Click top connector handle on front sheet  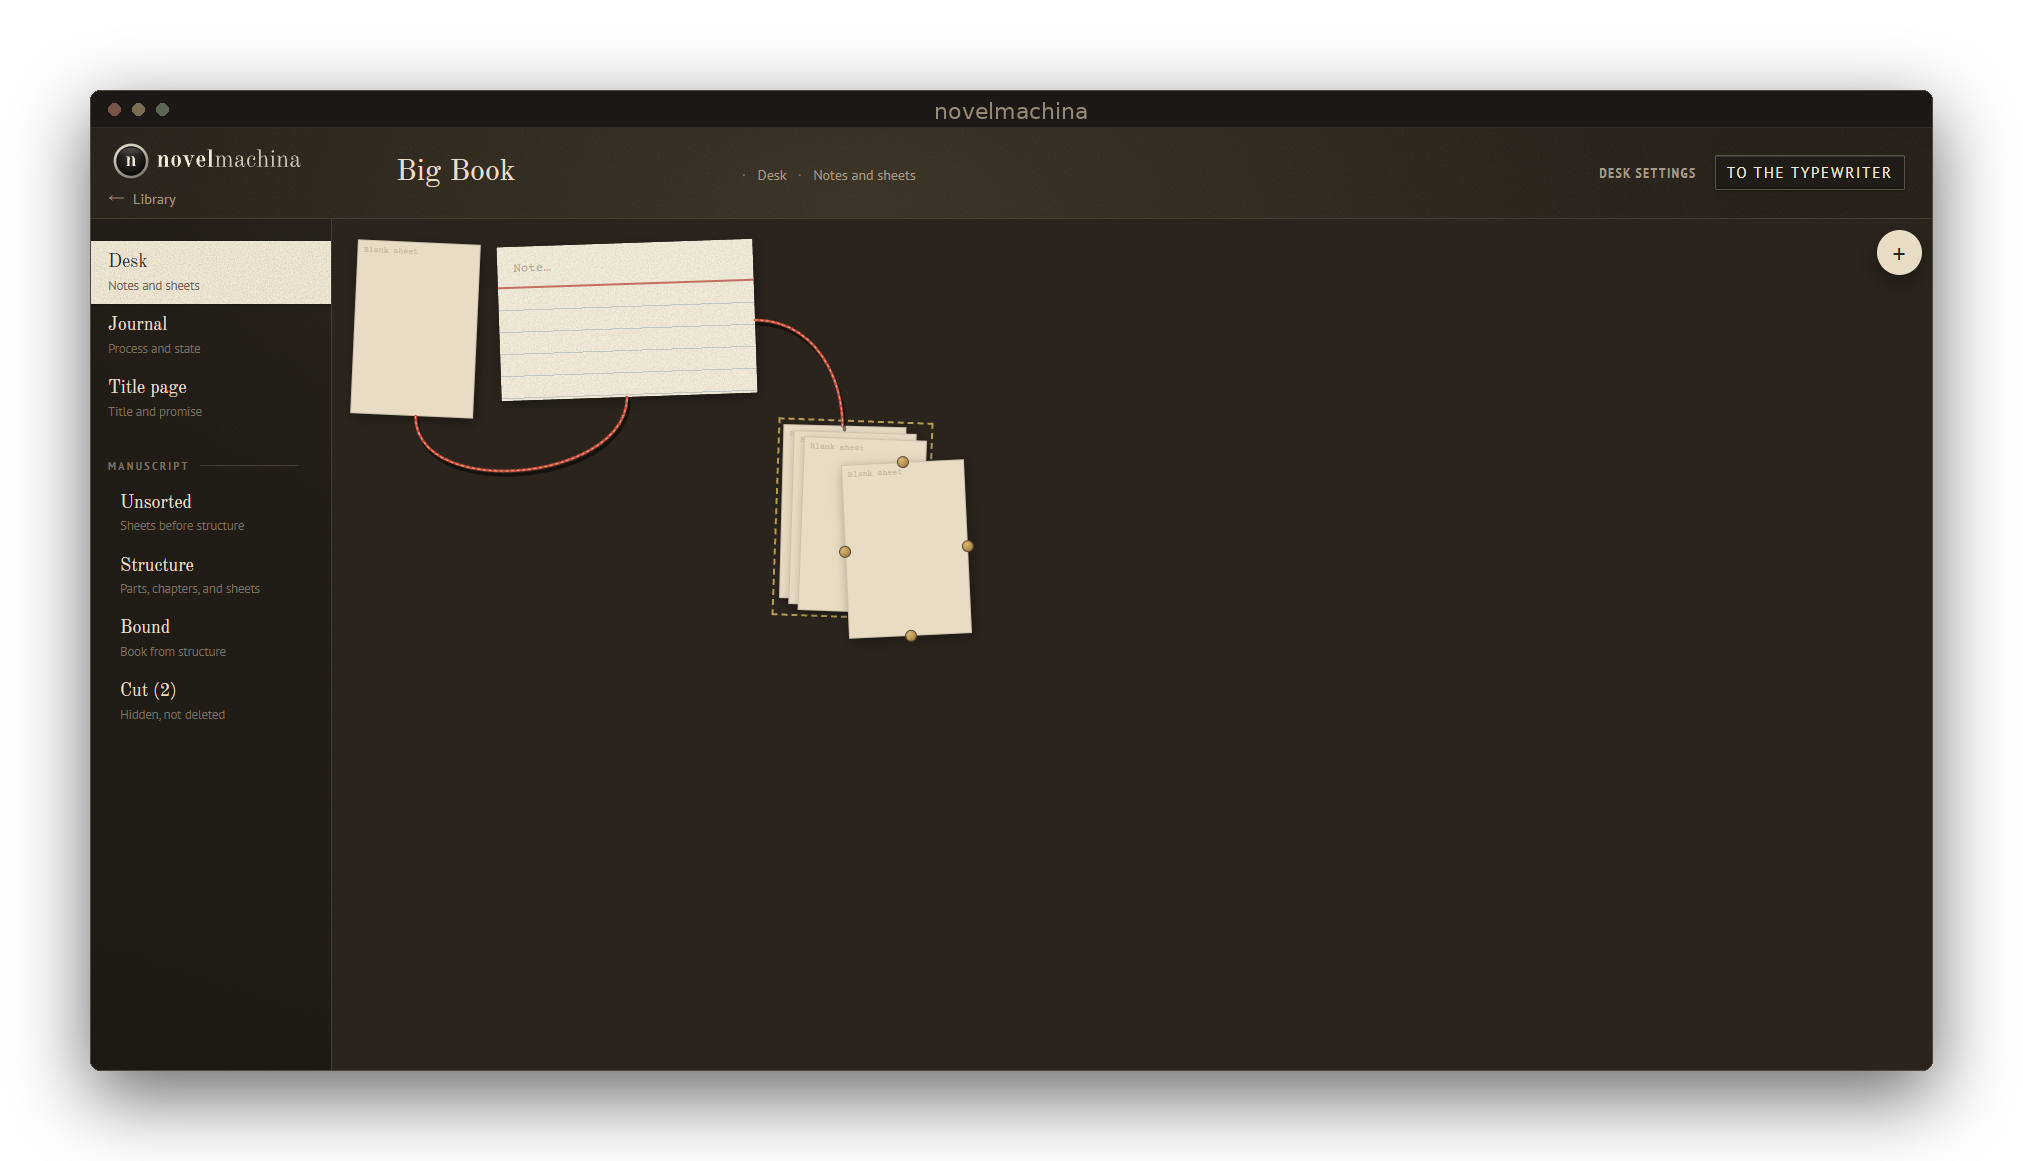pos(903,462)
